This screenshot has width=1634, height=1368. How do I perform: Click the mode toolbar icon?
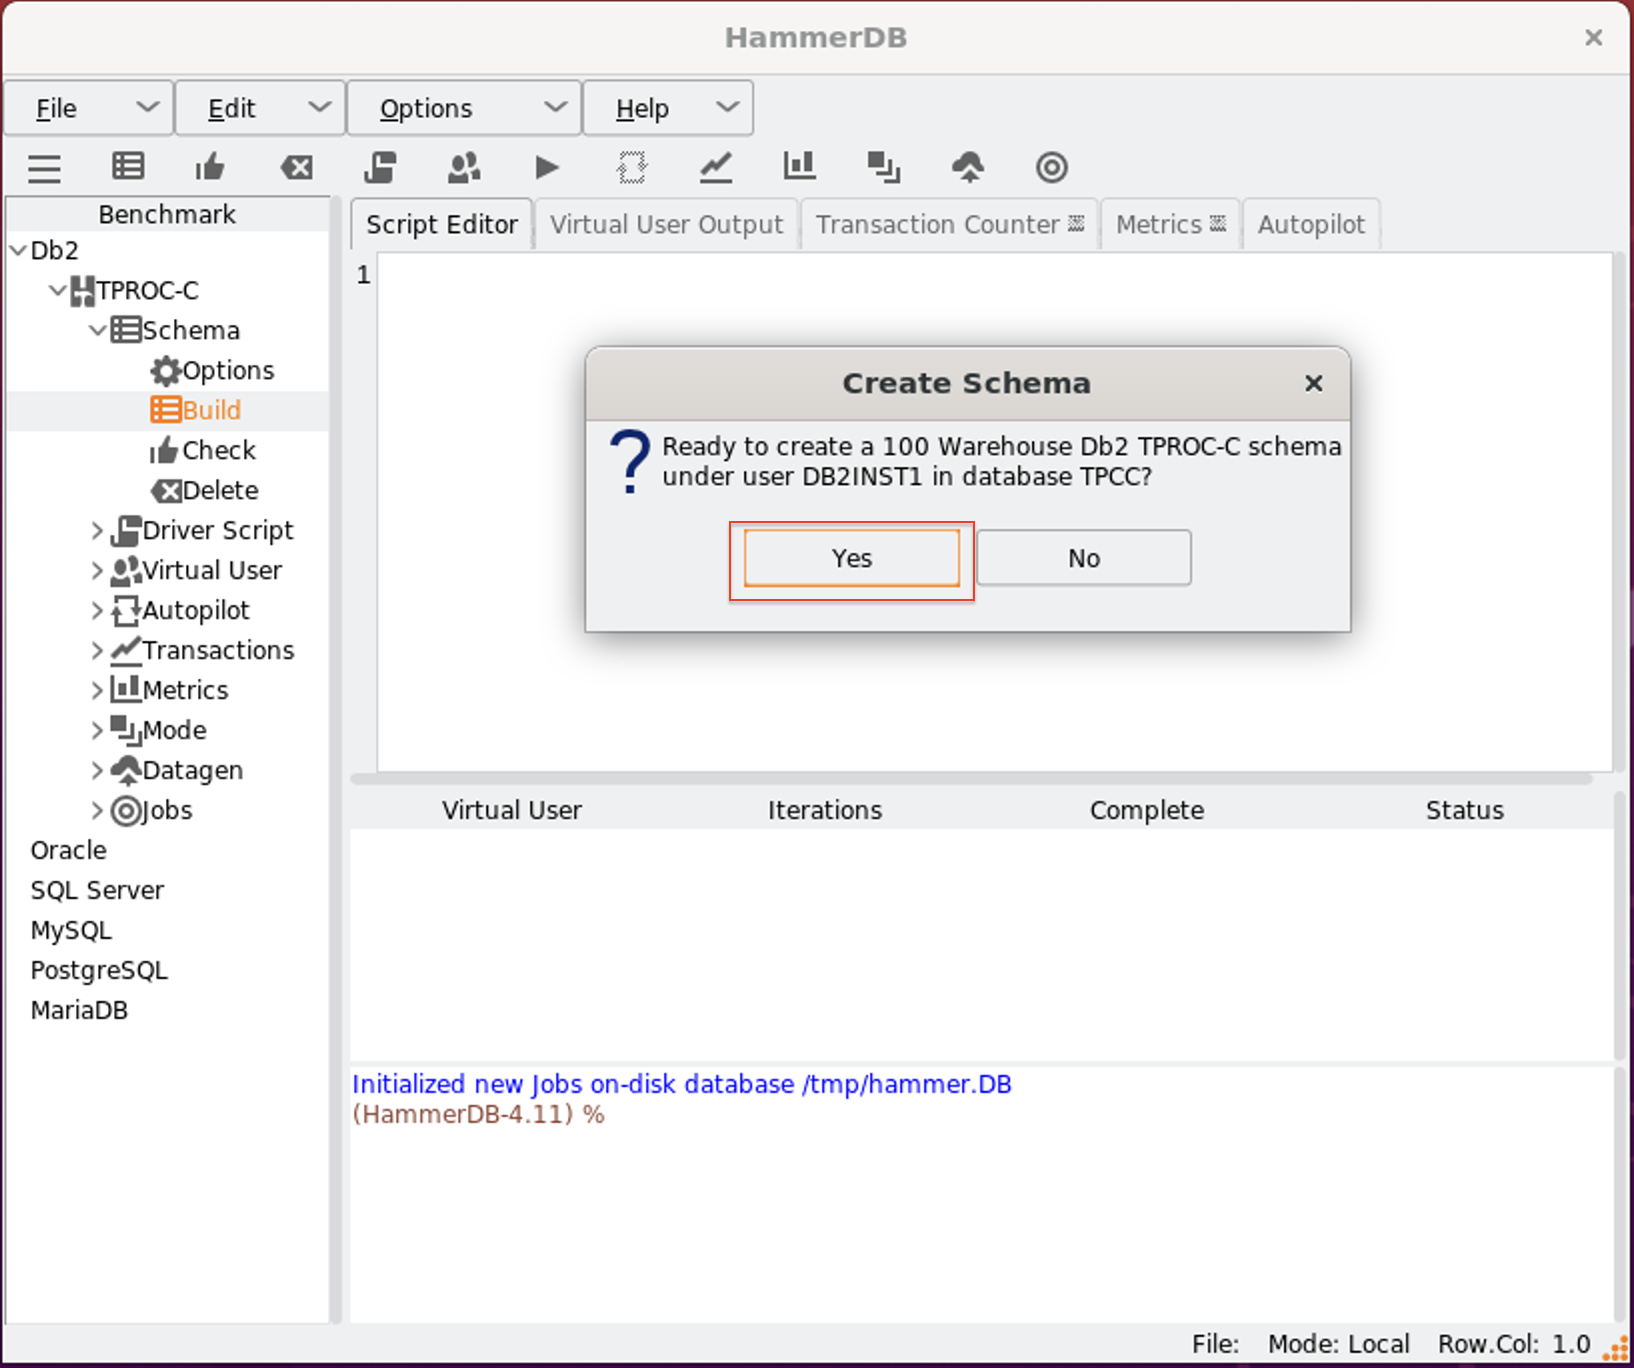coord(884,167)
